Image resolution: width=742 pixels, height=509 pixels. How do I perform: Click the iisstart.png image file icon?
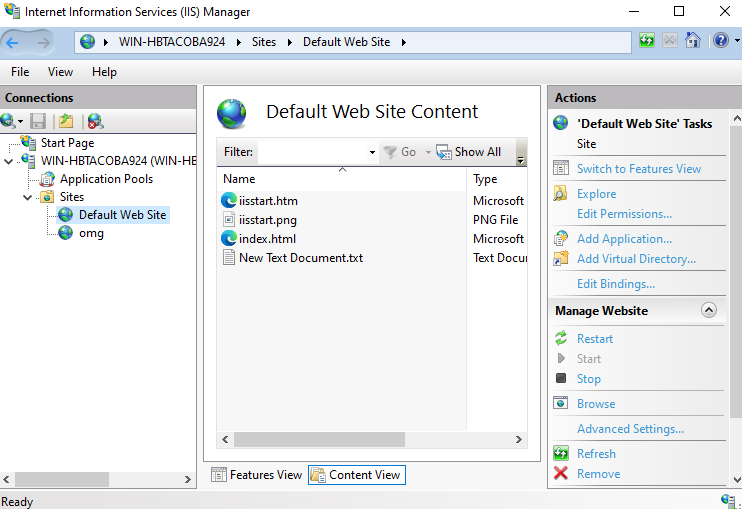coord(229,219)
